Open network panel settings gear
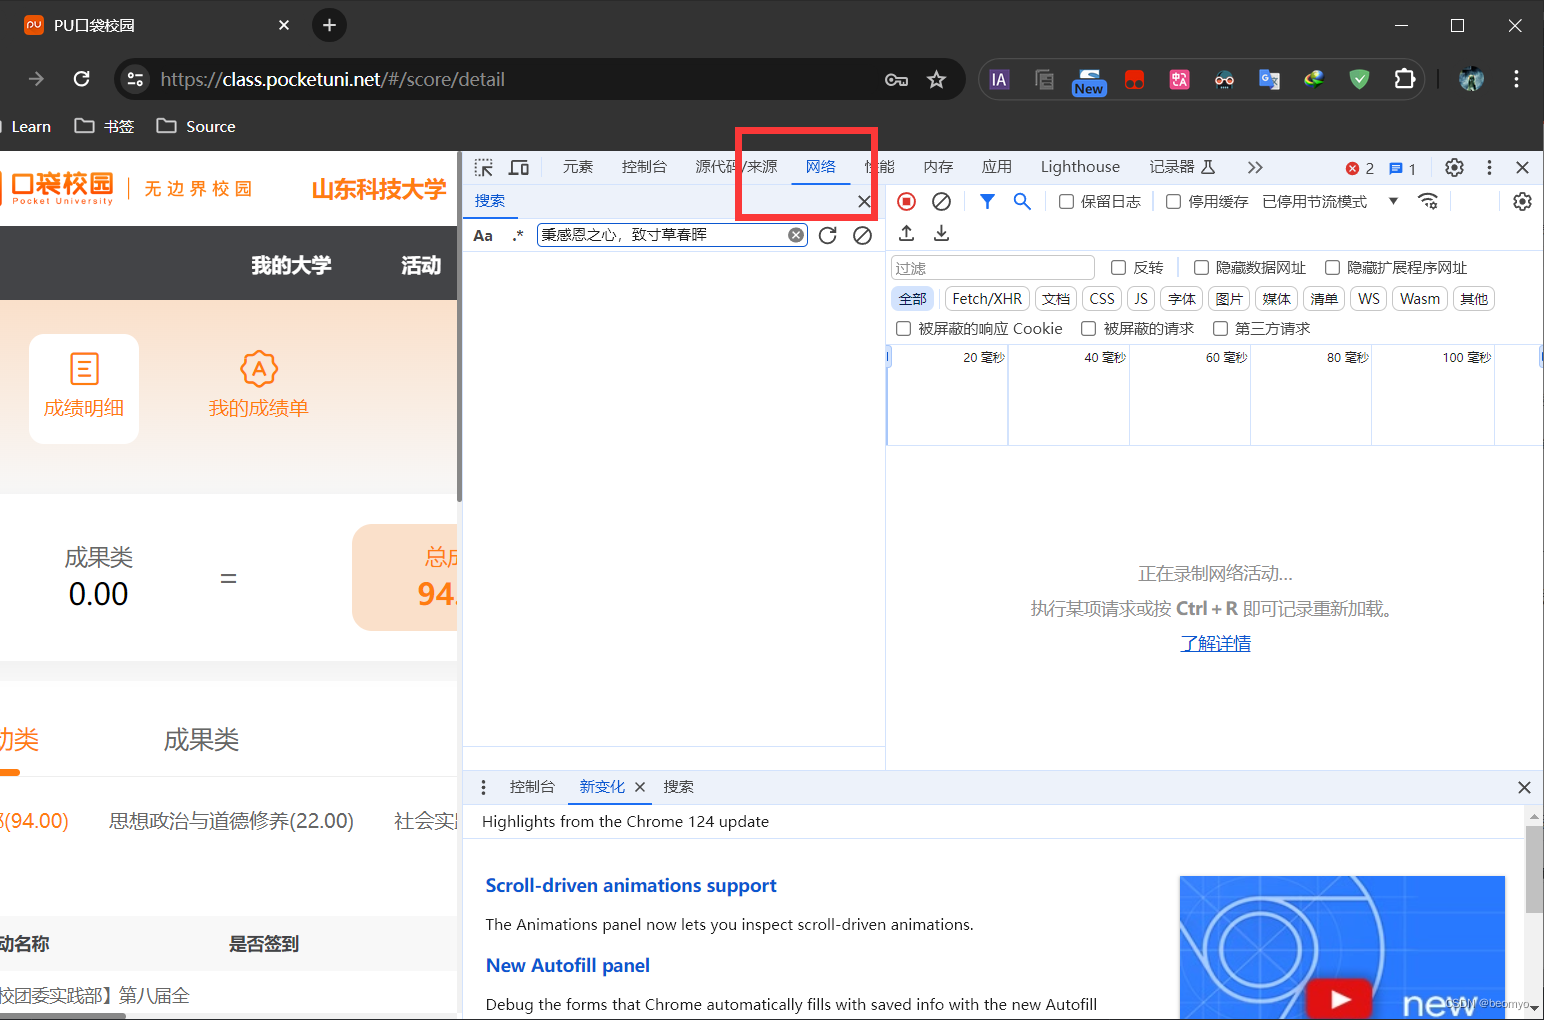 (x=1522, y=201)
